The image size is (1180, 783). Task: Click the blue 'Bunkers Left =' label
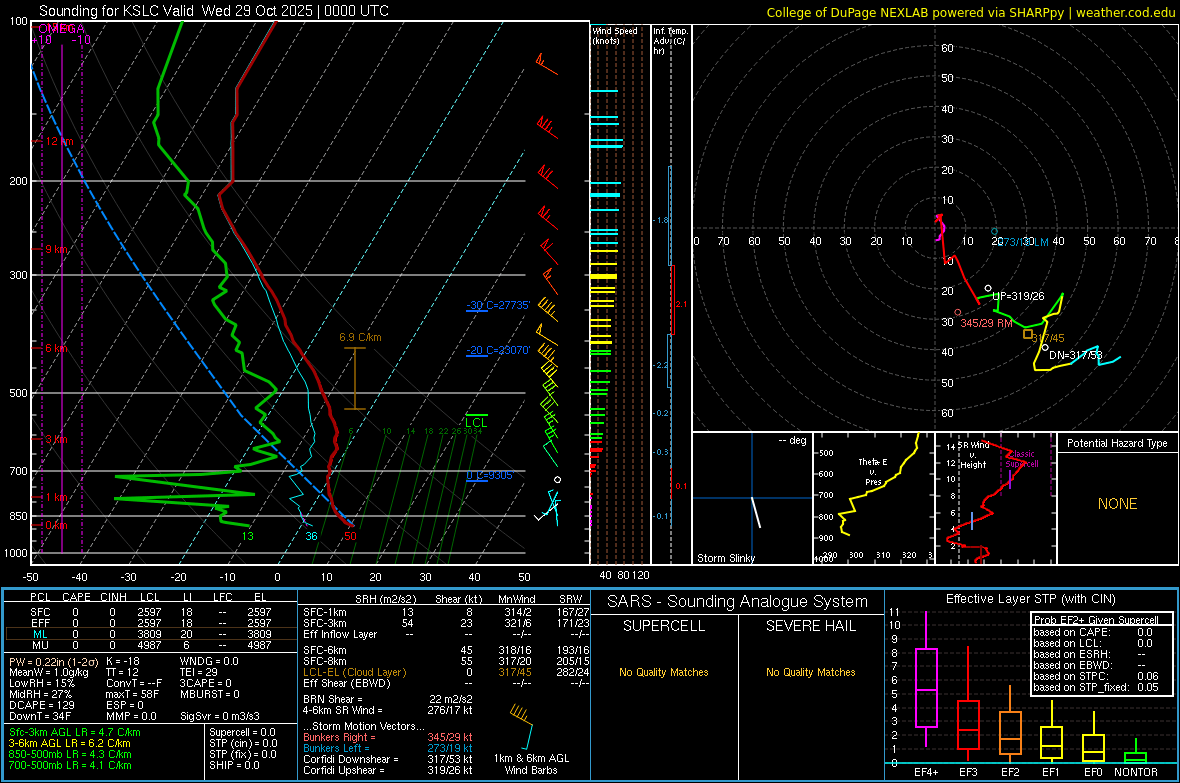tap(336, 748)
